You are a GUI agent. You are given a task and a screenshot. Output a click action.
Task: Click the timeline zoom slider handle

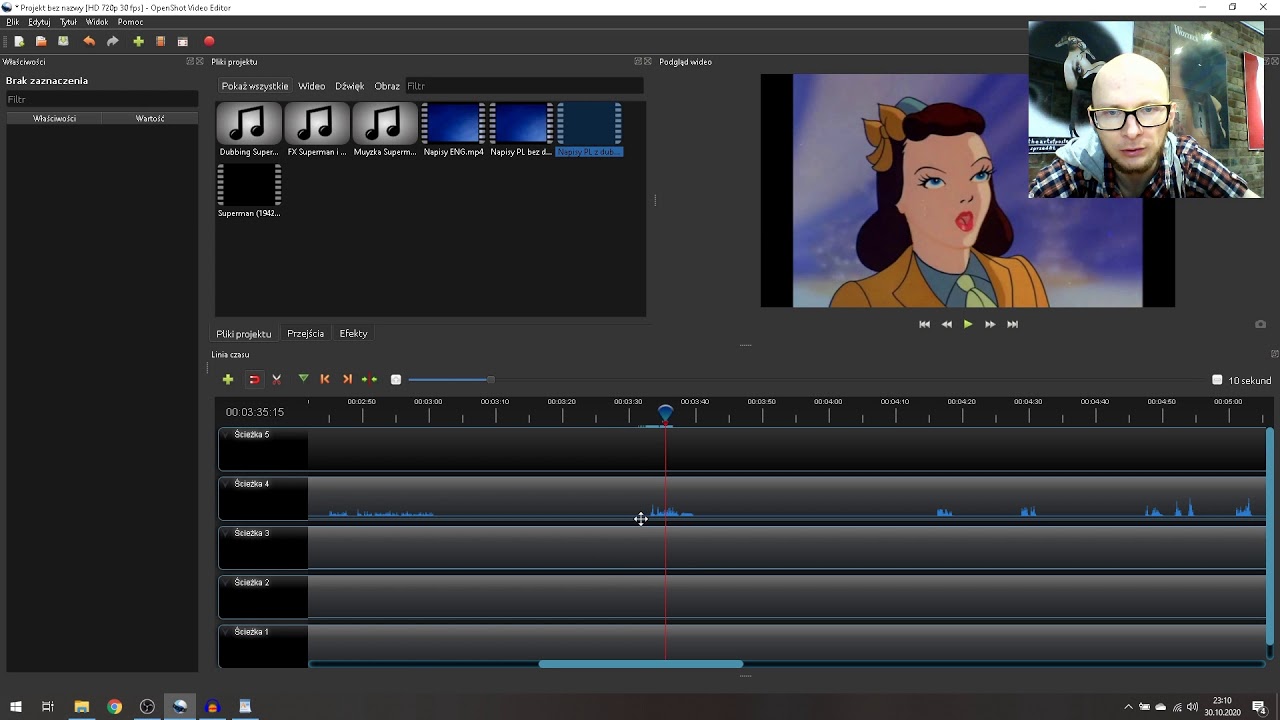pyautogui.click(x=490, y=379)
